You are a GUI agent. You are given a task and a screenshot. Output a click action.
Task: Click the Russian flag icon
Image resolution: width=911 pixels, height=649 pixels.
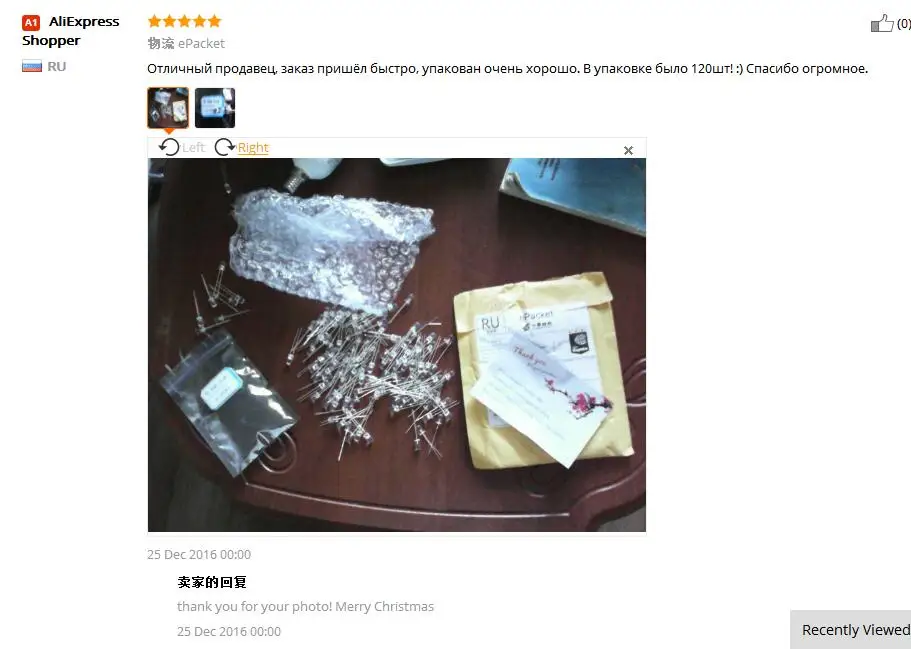(x=32, y=66)
